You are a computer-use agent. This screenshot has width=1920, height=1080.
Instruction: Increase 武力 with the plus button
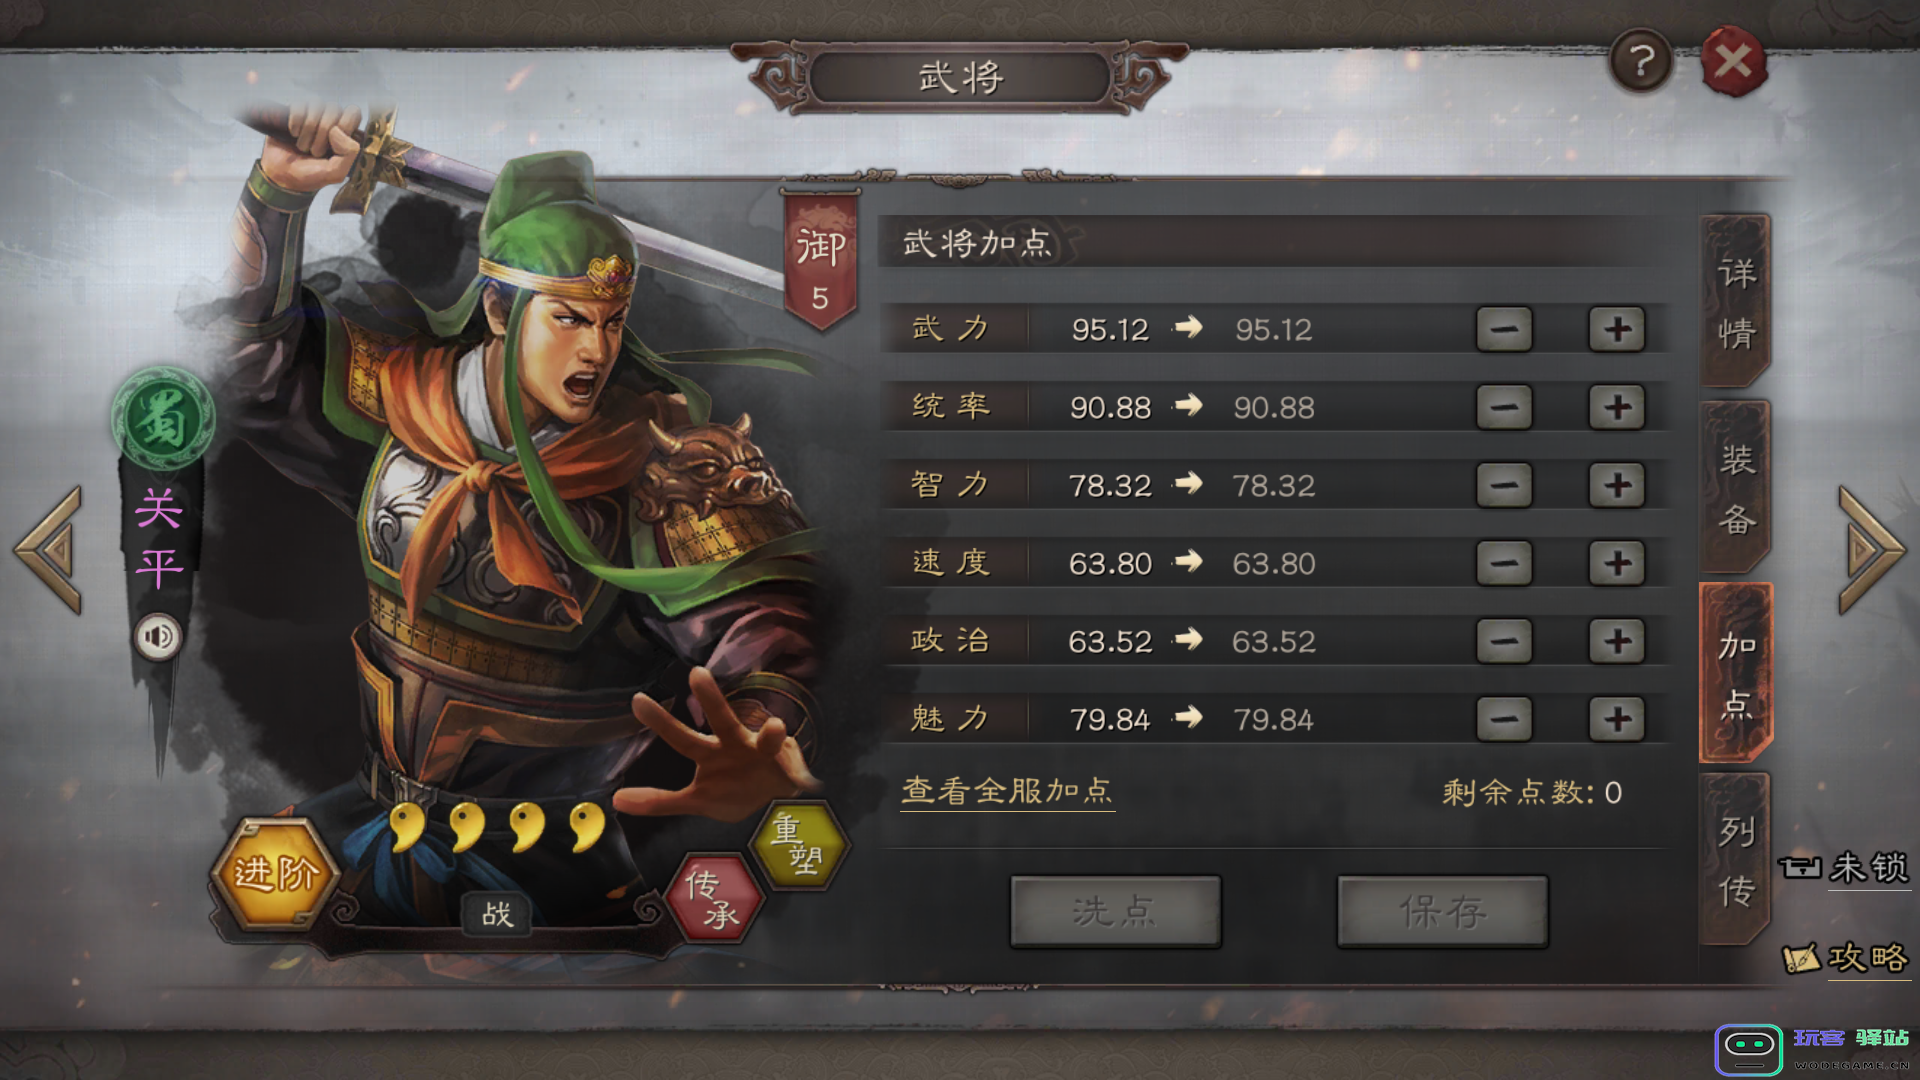1617,329
